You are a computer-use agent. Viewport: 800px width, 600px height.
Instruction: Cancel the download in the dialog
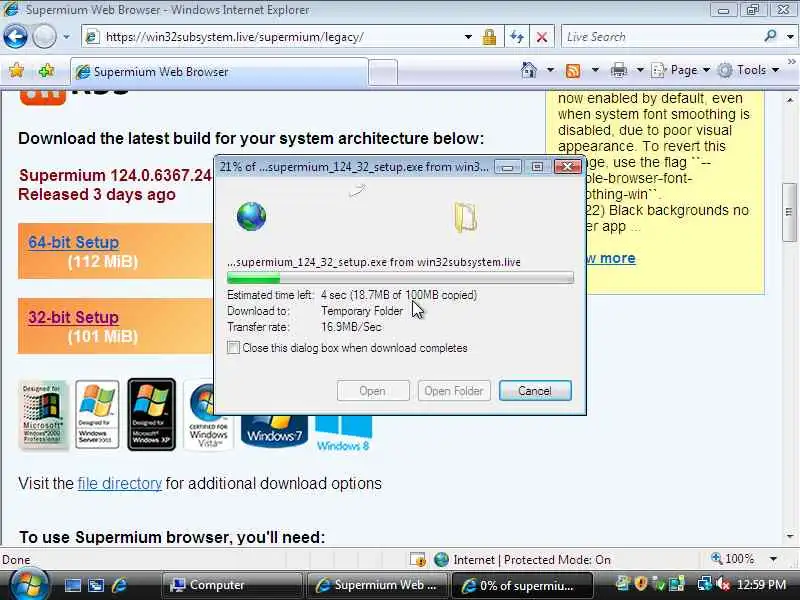click(535, 391)
